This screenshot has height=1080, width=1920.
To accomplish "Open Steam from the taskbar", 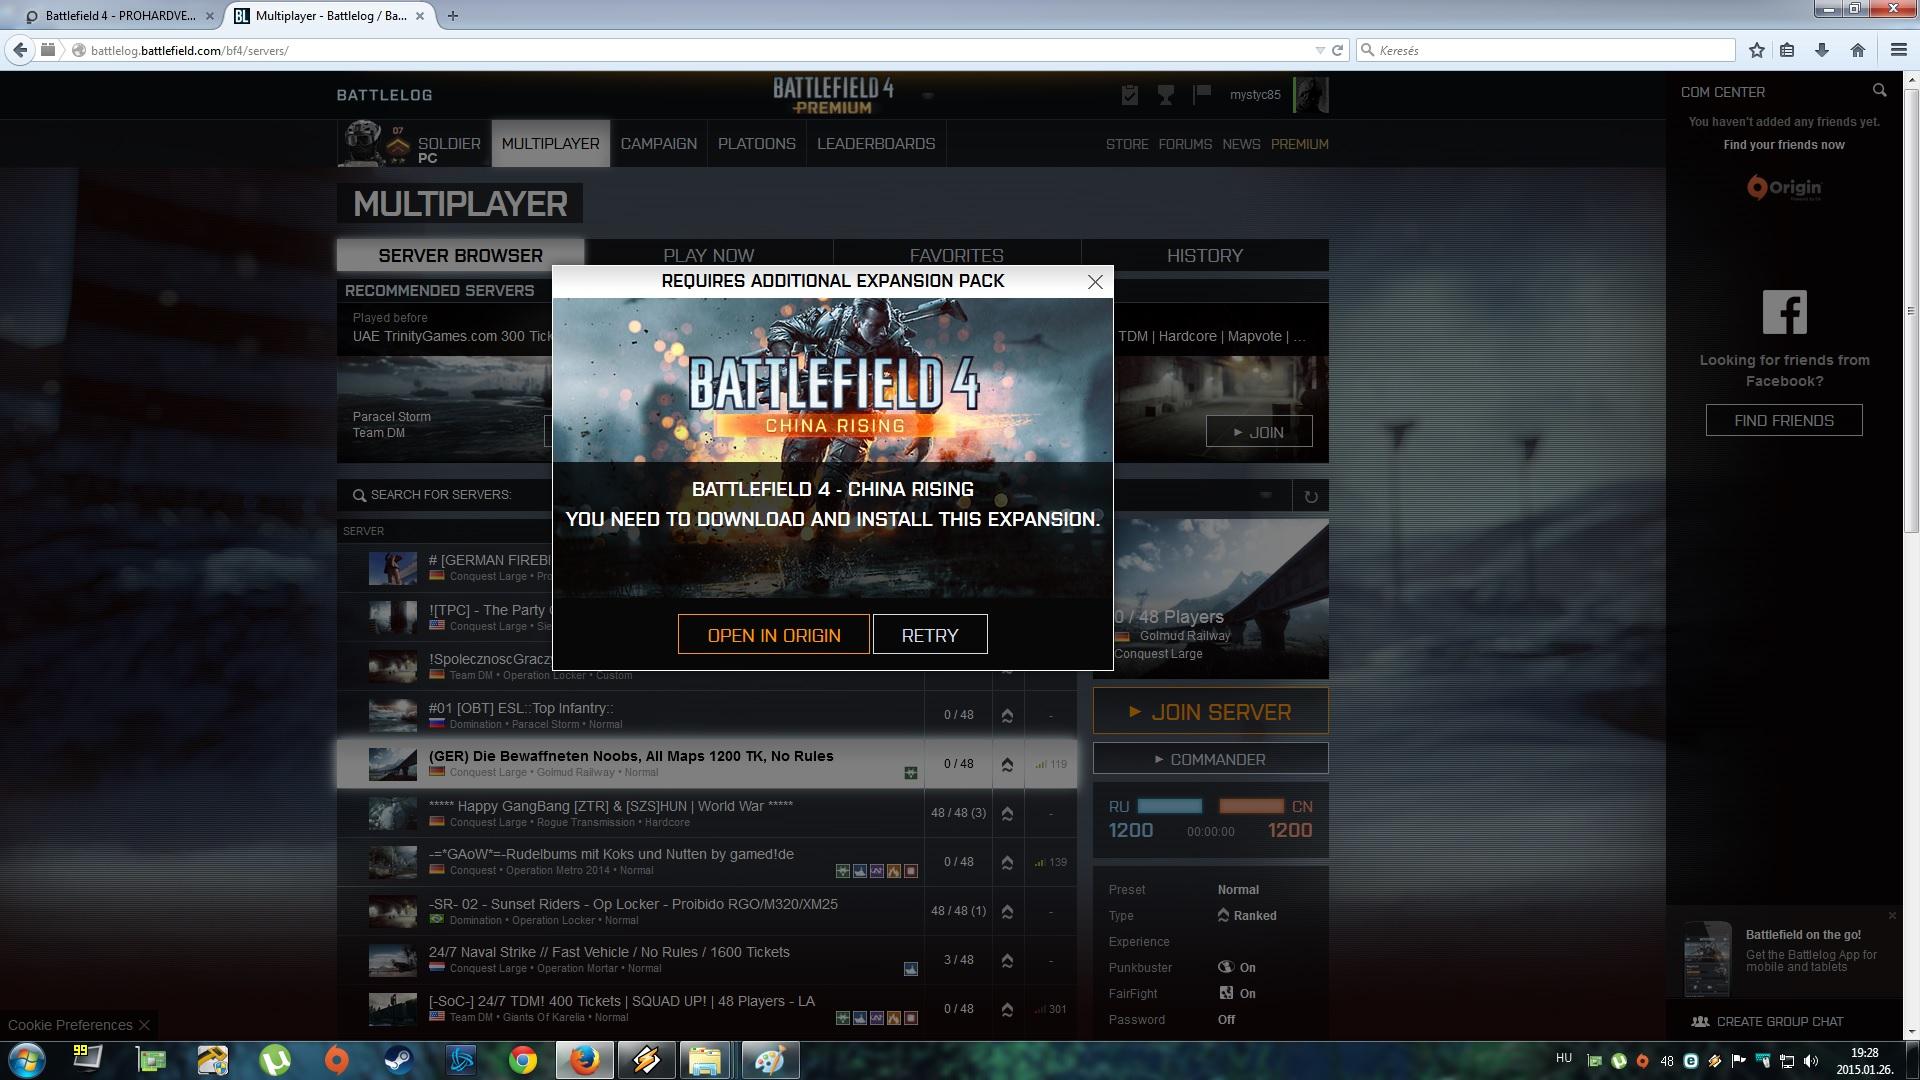I will point(398,1059).
